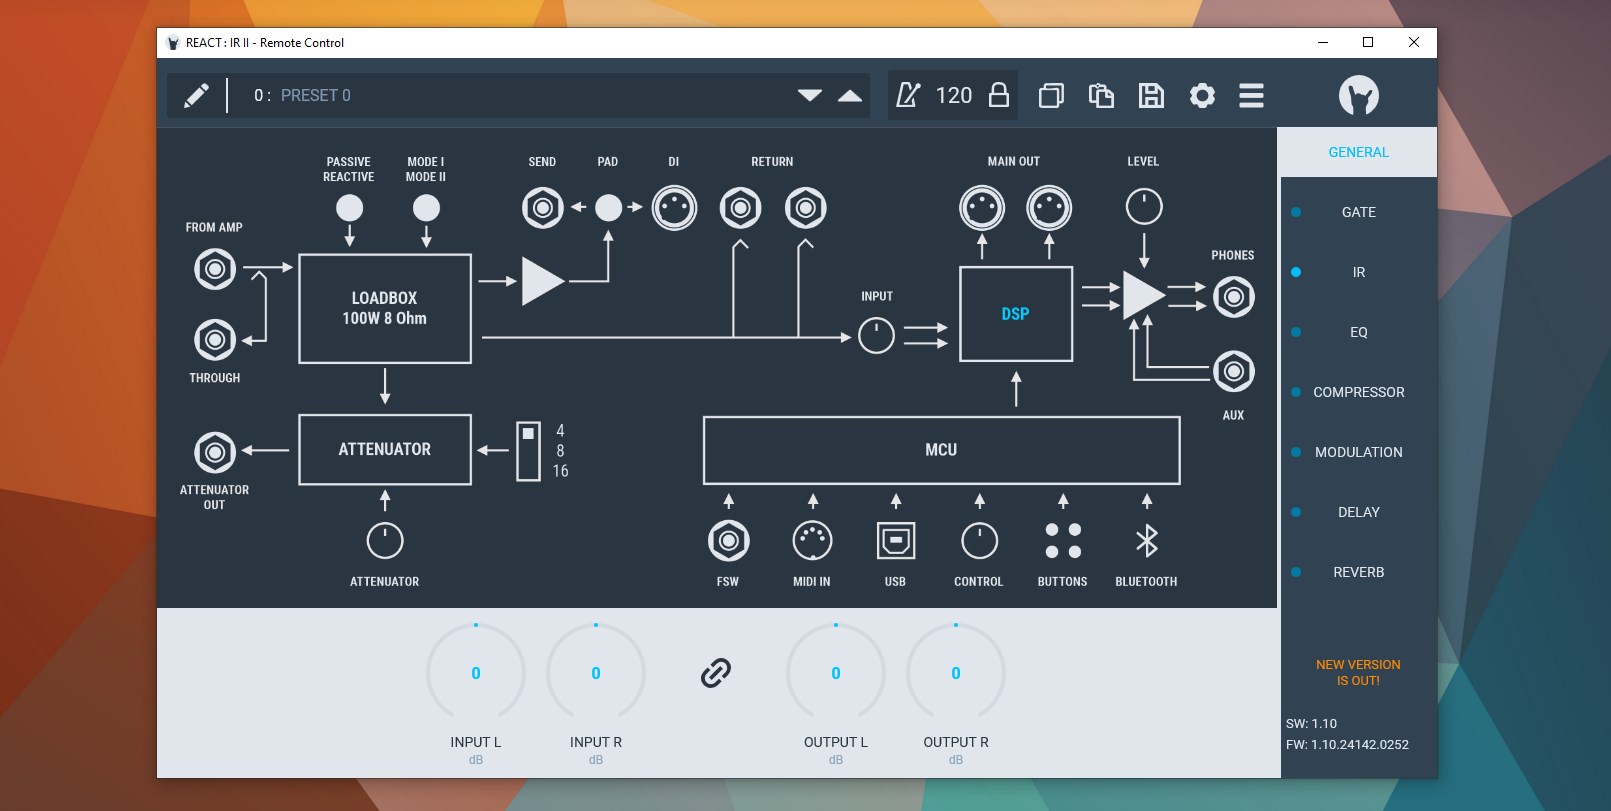Click the FW: 1.10.24142.0252 text
This screenshot has height=811, width=1611.
point(1347,744)
